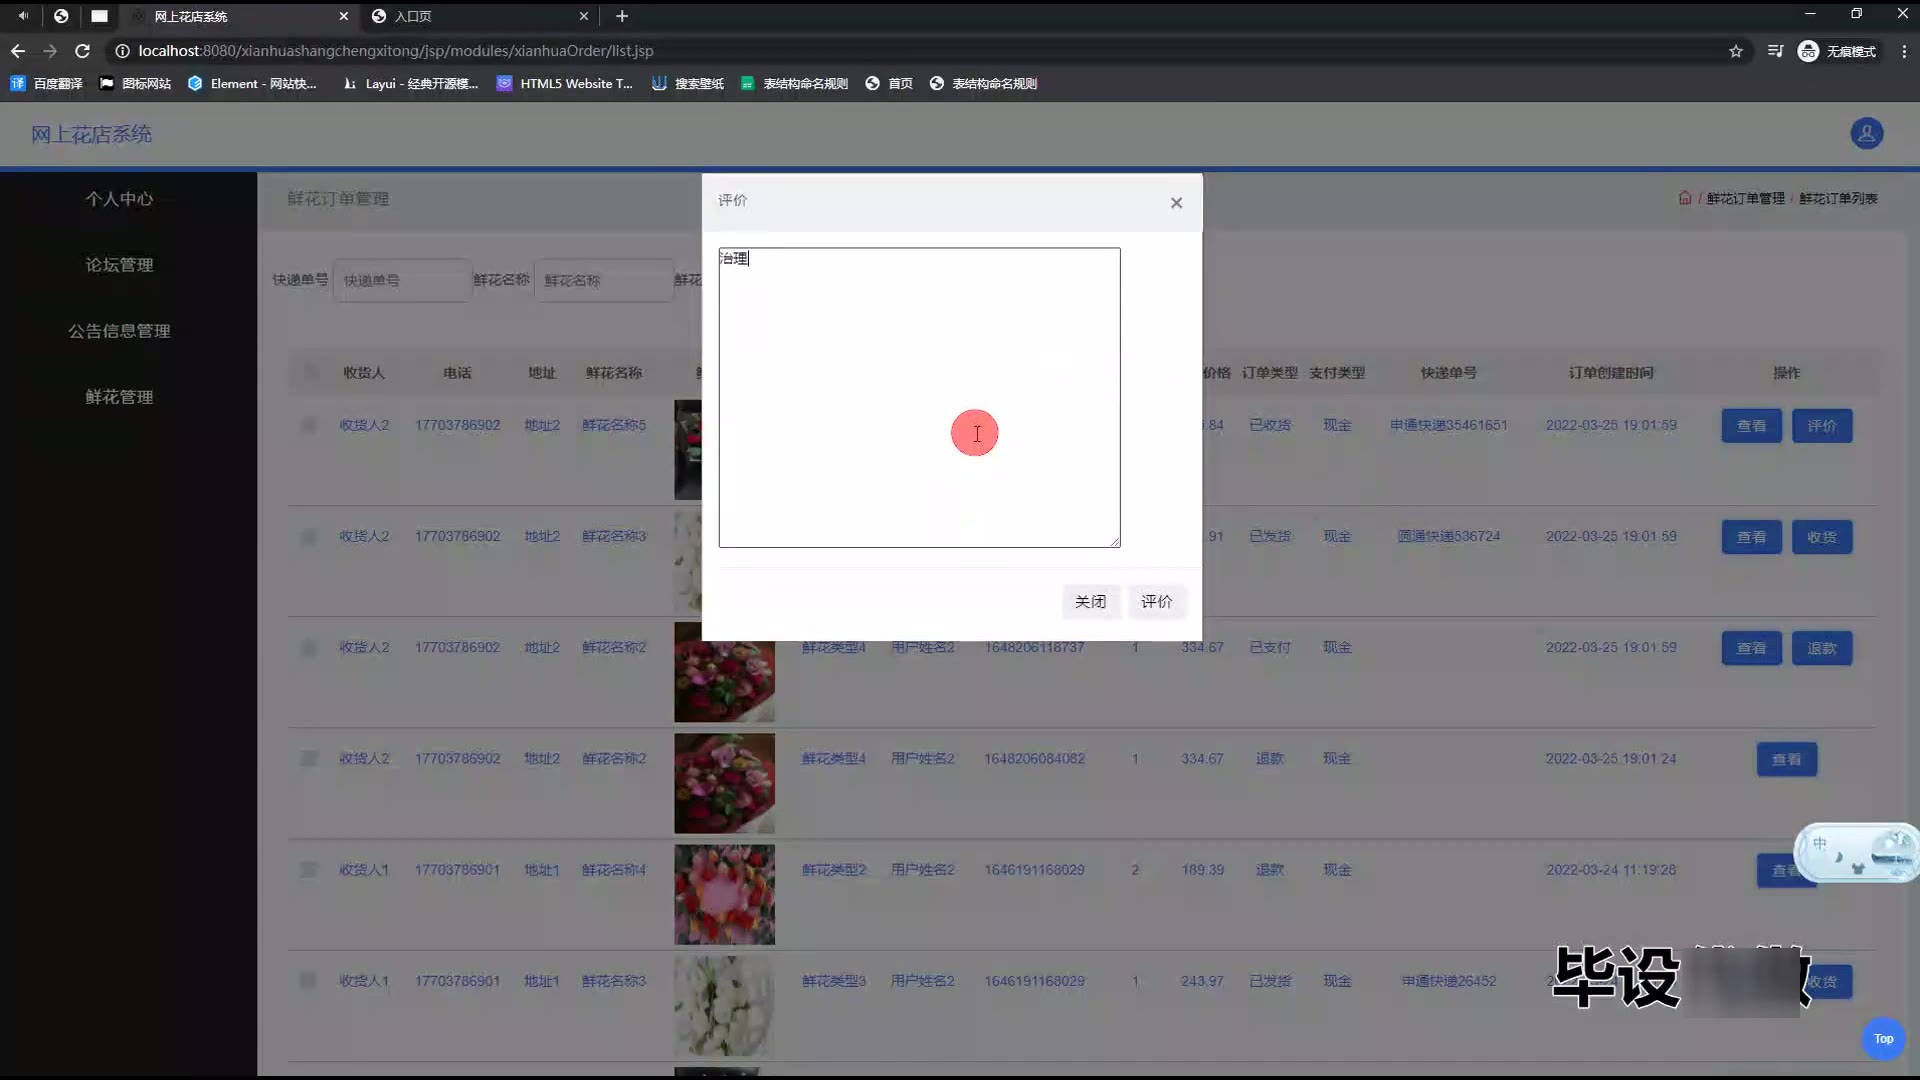
Task: Go back with the browser back arrow
Action: (x=18, y=51)
